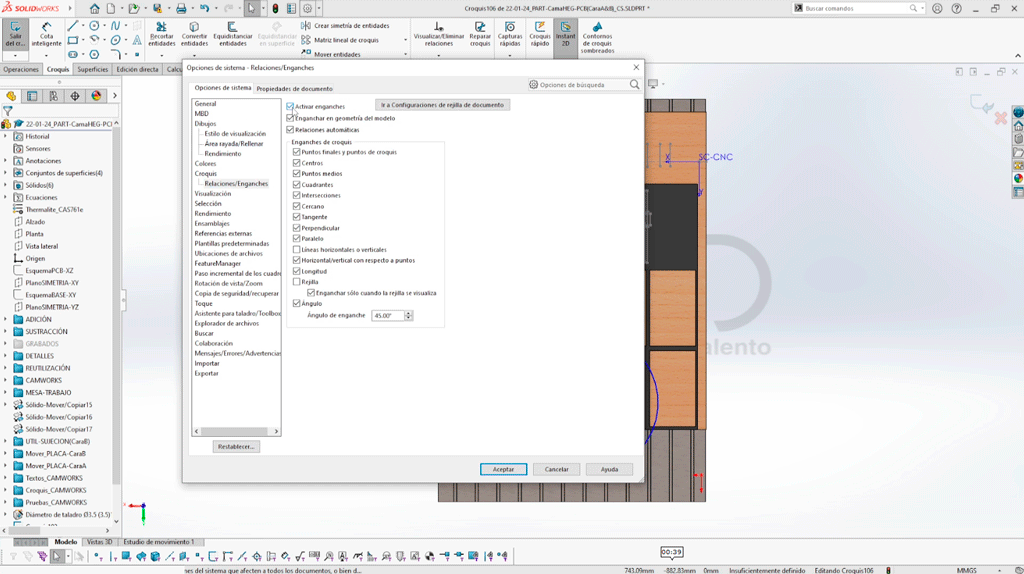Image resolution: width=1024 pixels, height=574 pixels.
Task: Enable the Rejilla snap checkbox
Action: coord(296,281)
